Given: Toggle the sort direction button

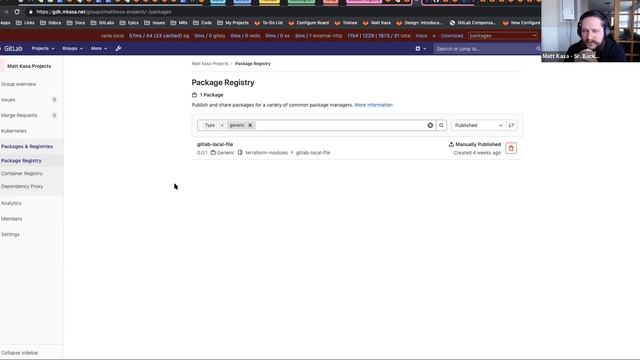Looking at the screenshot, I should [511, 125].
